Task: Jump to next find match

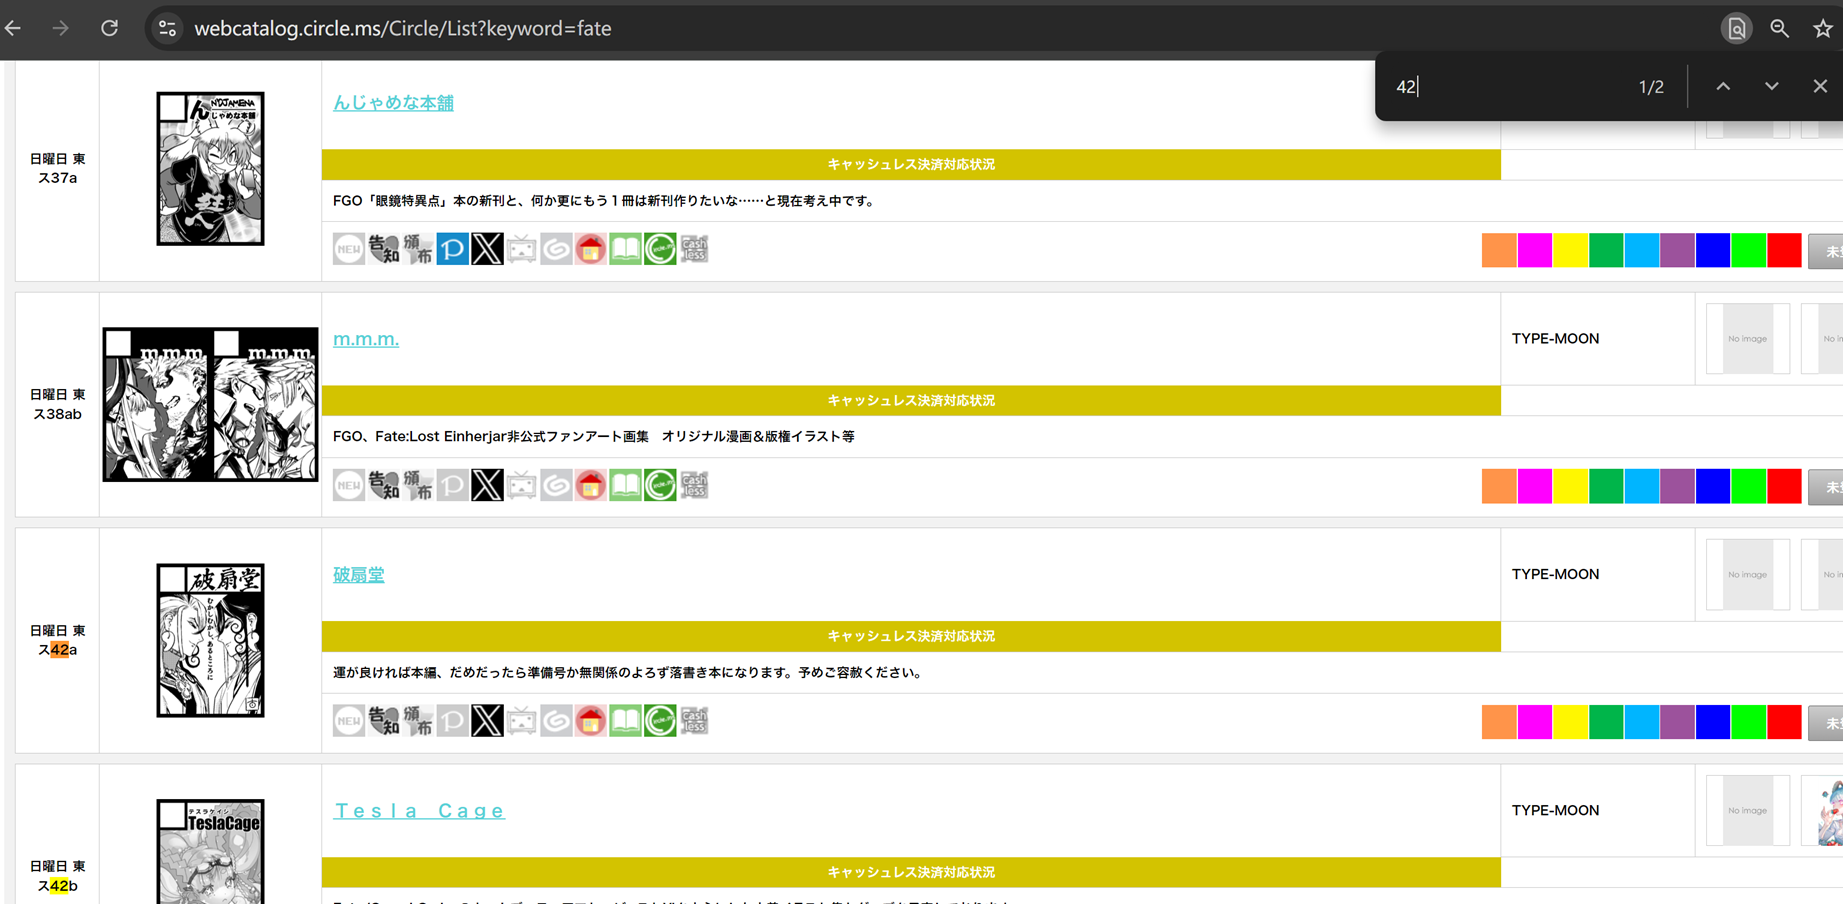Action: [1771, 87]
